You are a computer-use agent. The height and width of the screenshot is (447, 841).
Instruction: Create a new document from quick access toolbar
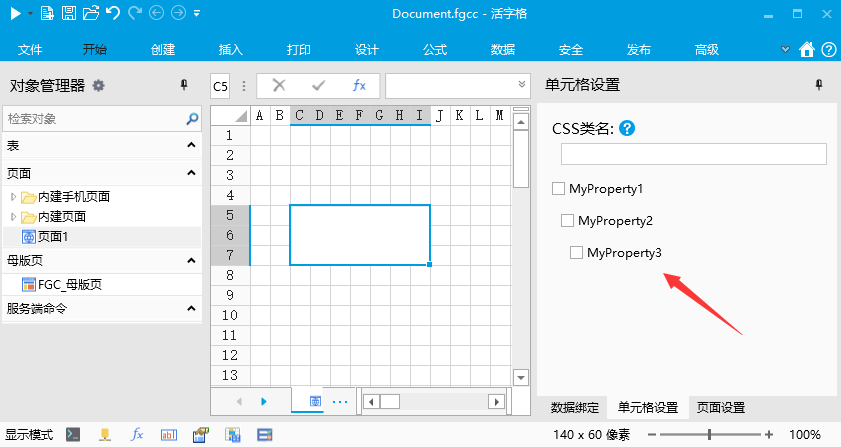coord(47,13)
